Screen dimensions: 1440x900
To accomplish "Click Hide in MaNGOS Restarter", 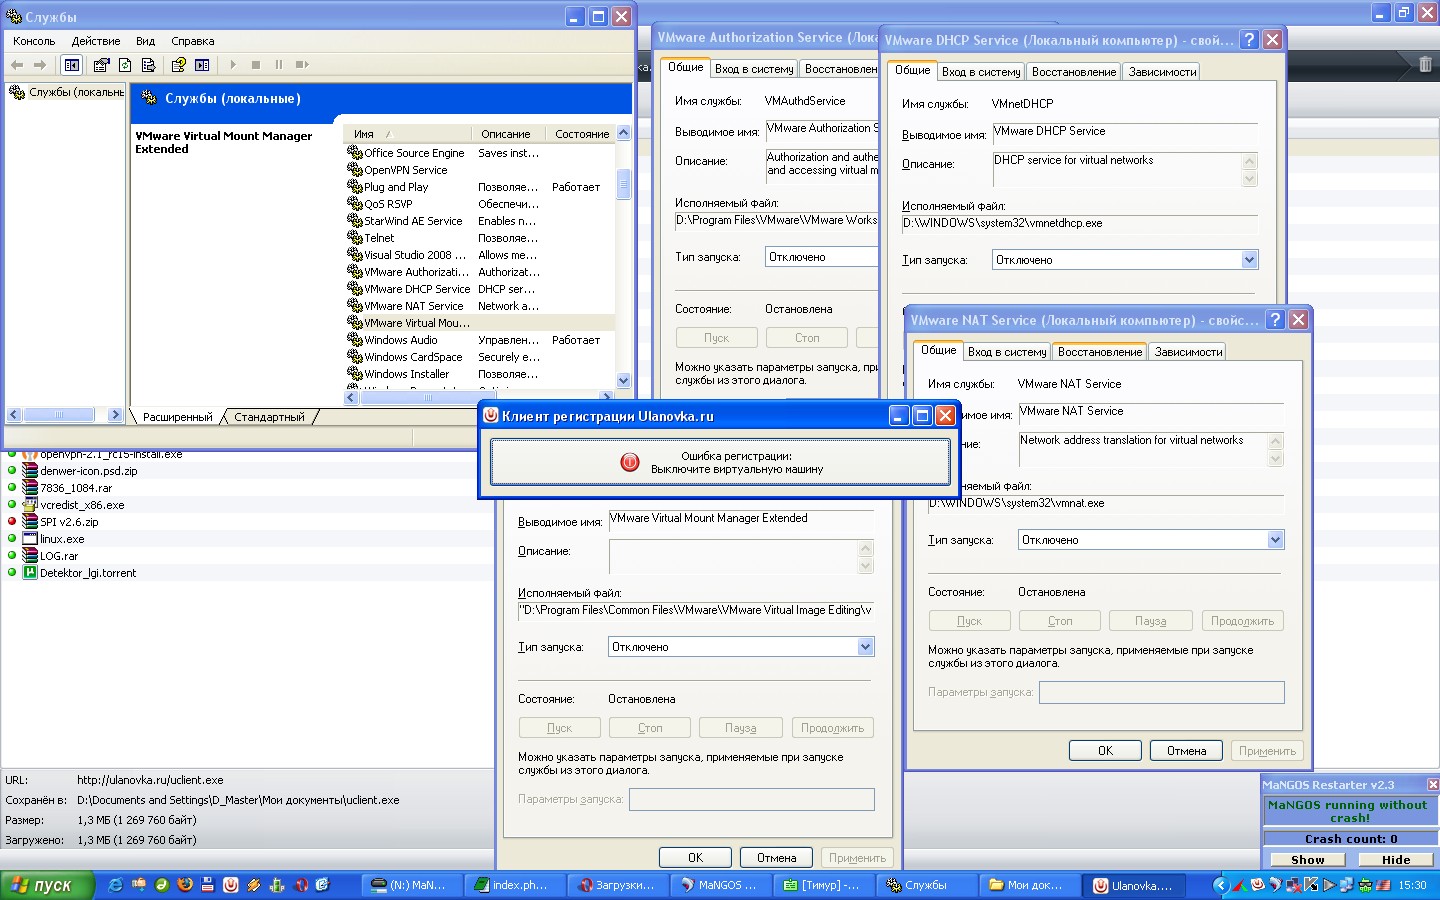I will pos(1396,860).
